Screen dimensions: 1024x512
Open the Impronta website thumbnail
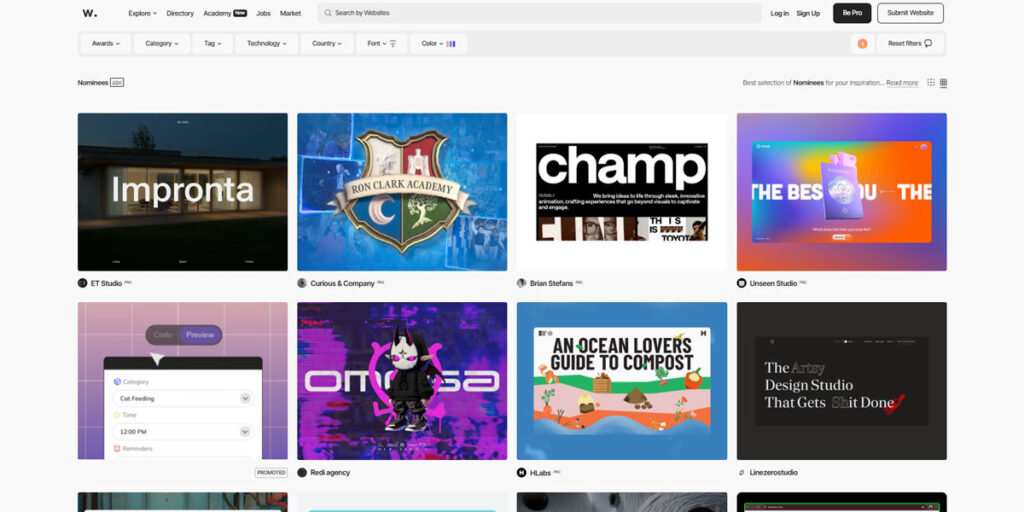click(182, 191)
